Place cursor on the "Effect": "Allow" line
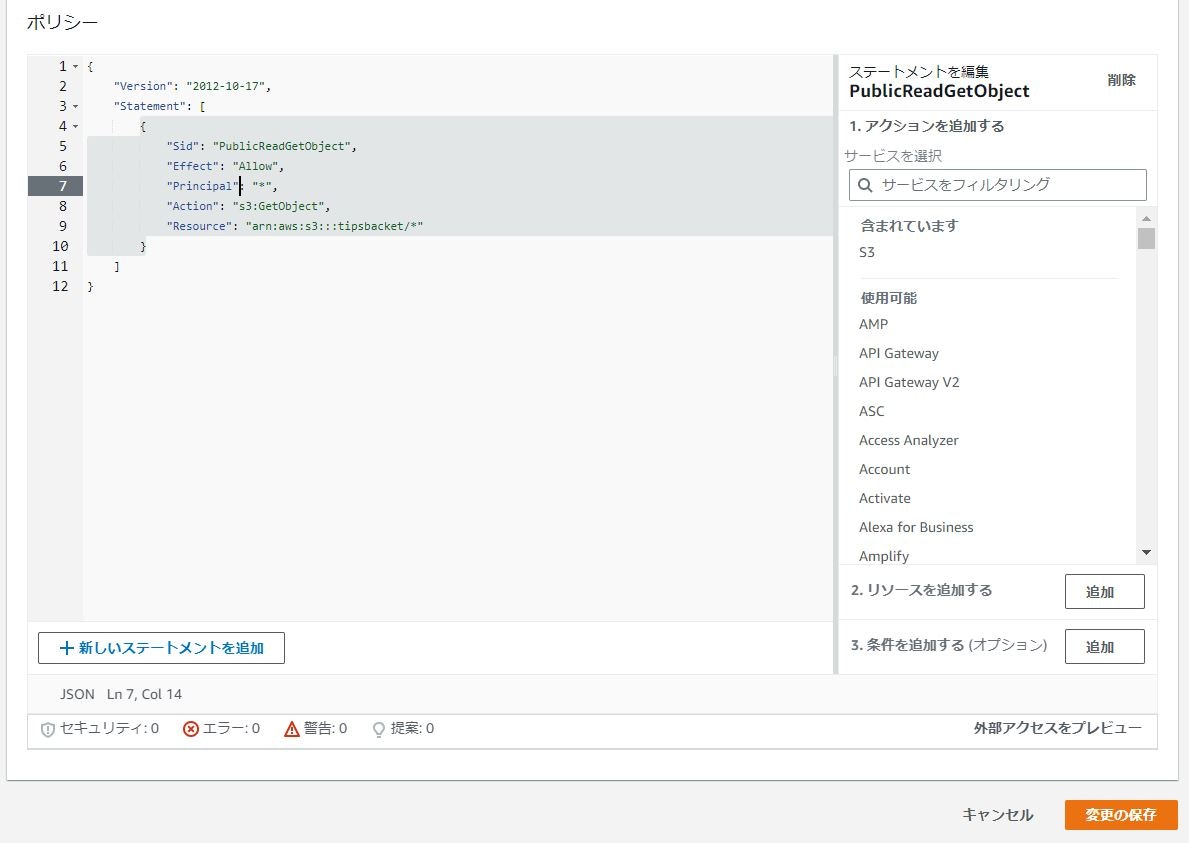This screenshot has height=843, width=1189. 225,166
